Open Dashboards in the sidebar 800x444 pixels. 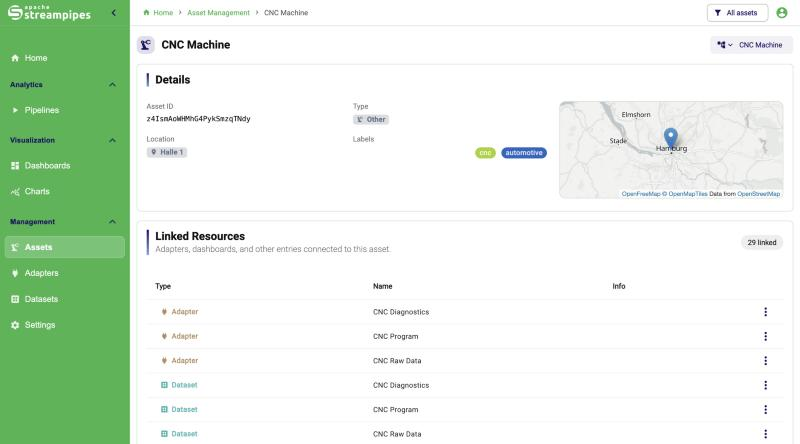click(65, 166)
